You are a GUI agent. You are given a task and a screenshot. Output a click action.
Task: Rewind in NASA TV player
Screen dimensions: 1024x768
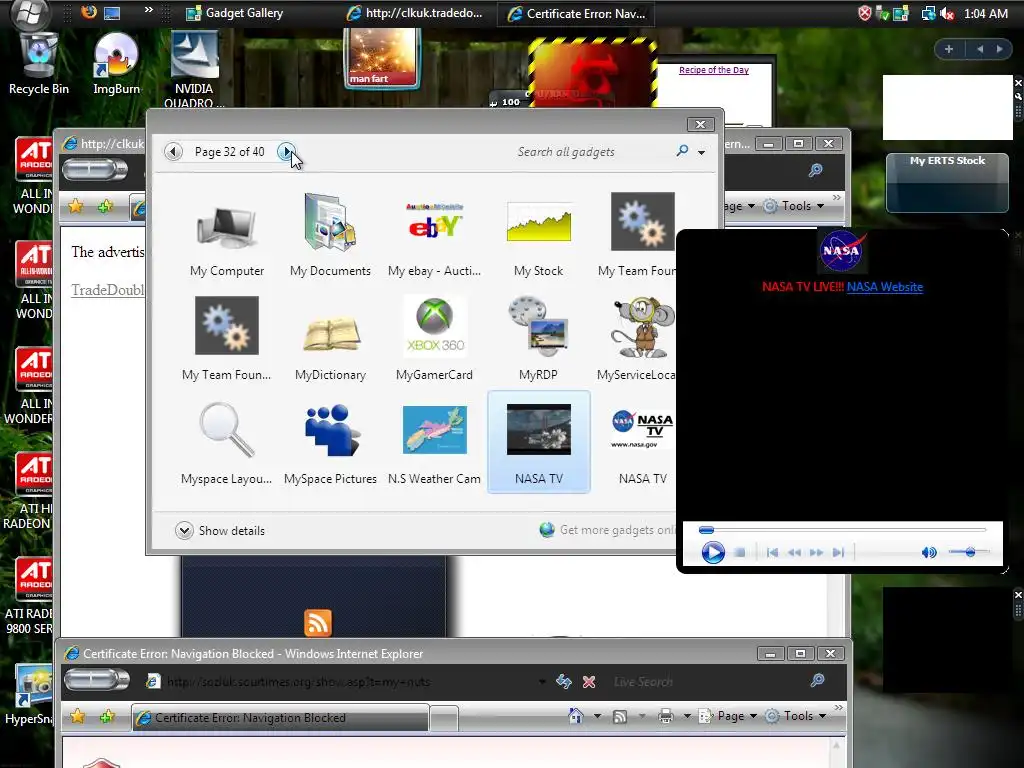coord(794,552)
